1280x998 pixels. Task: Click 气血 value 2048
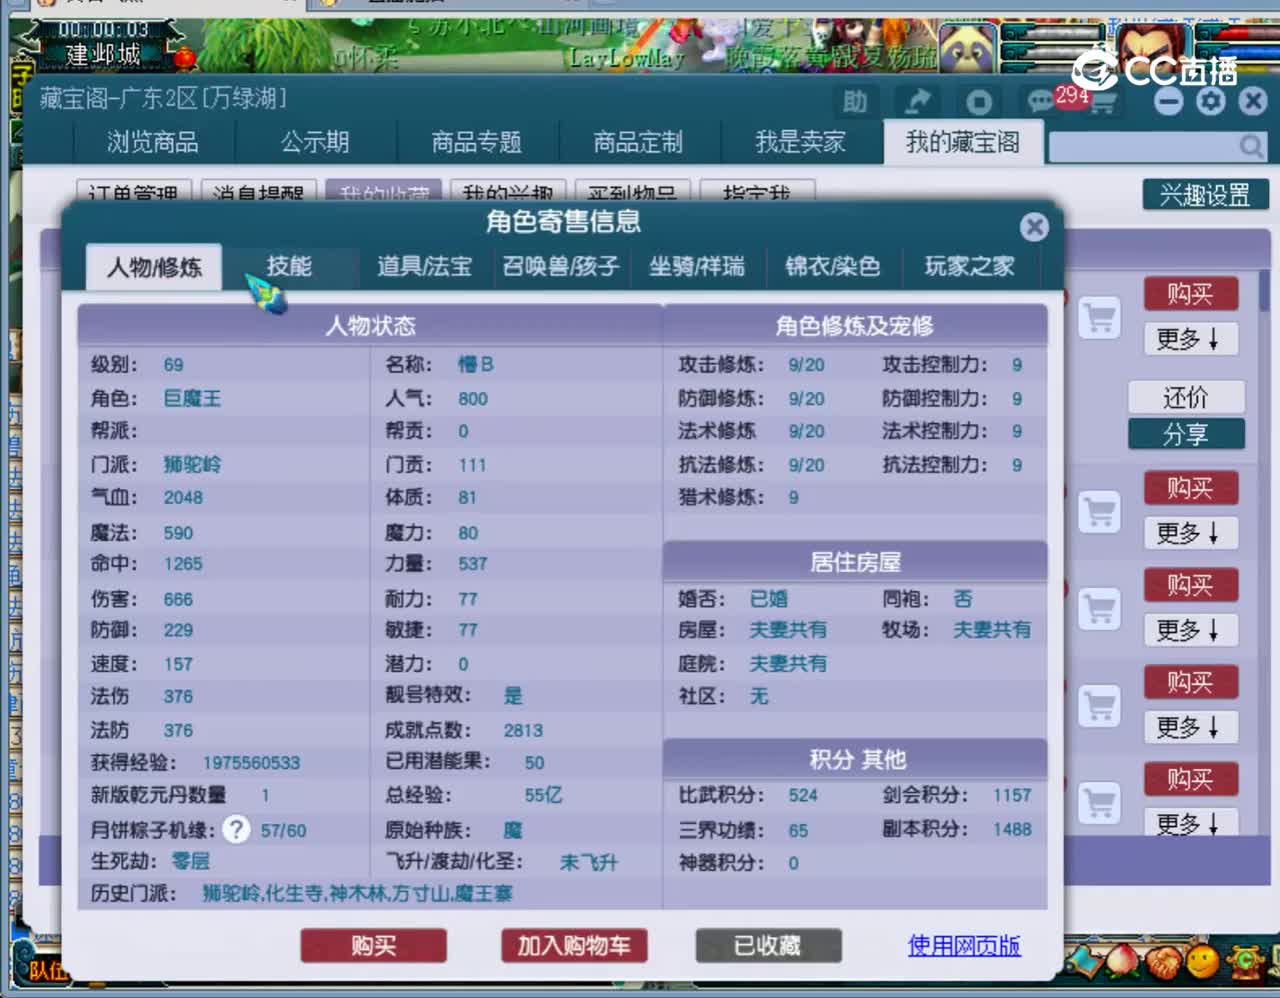click(x=183, y=497)
